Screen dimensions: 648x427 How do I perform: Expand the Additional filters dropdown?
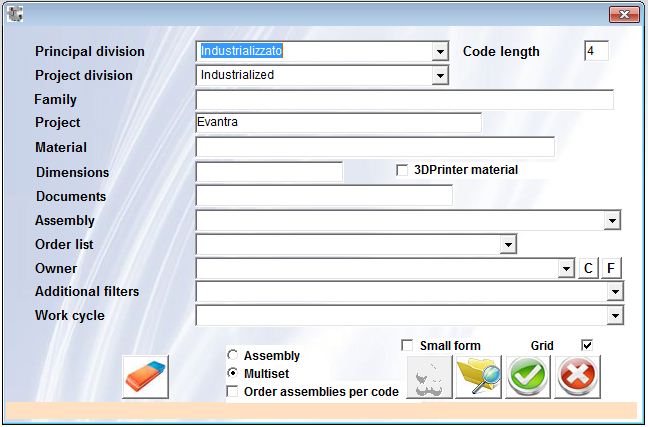pyautogui.click(x=615, y=292)
